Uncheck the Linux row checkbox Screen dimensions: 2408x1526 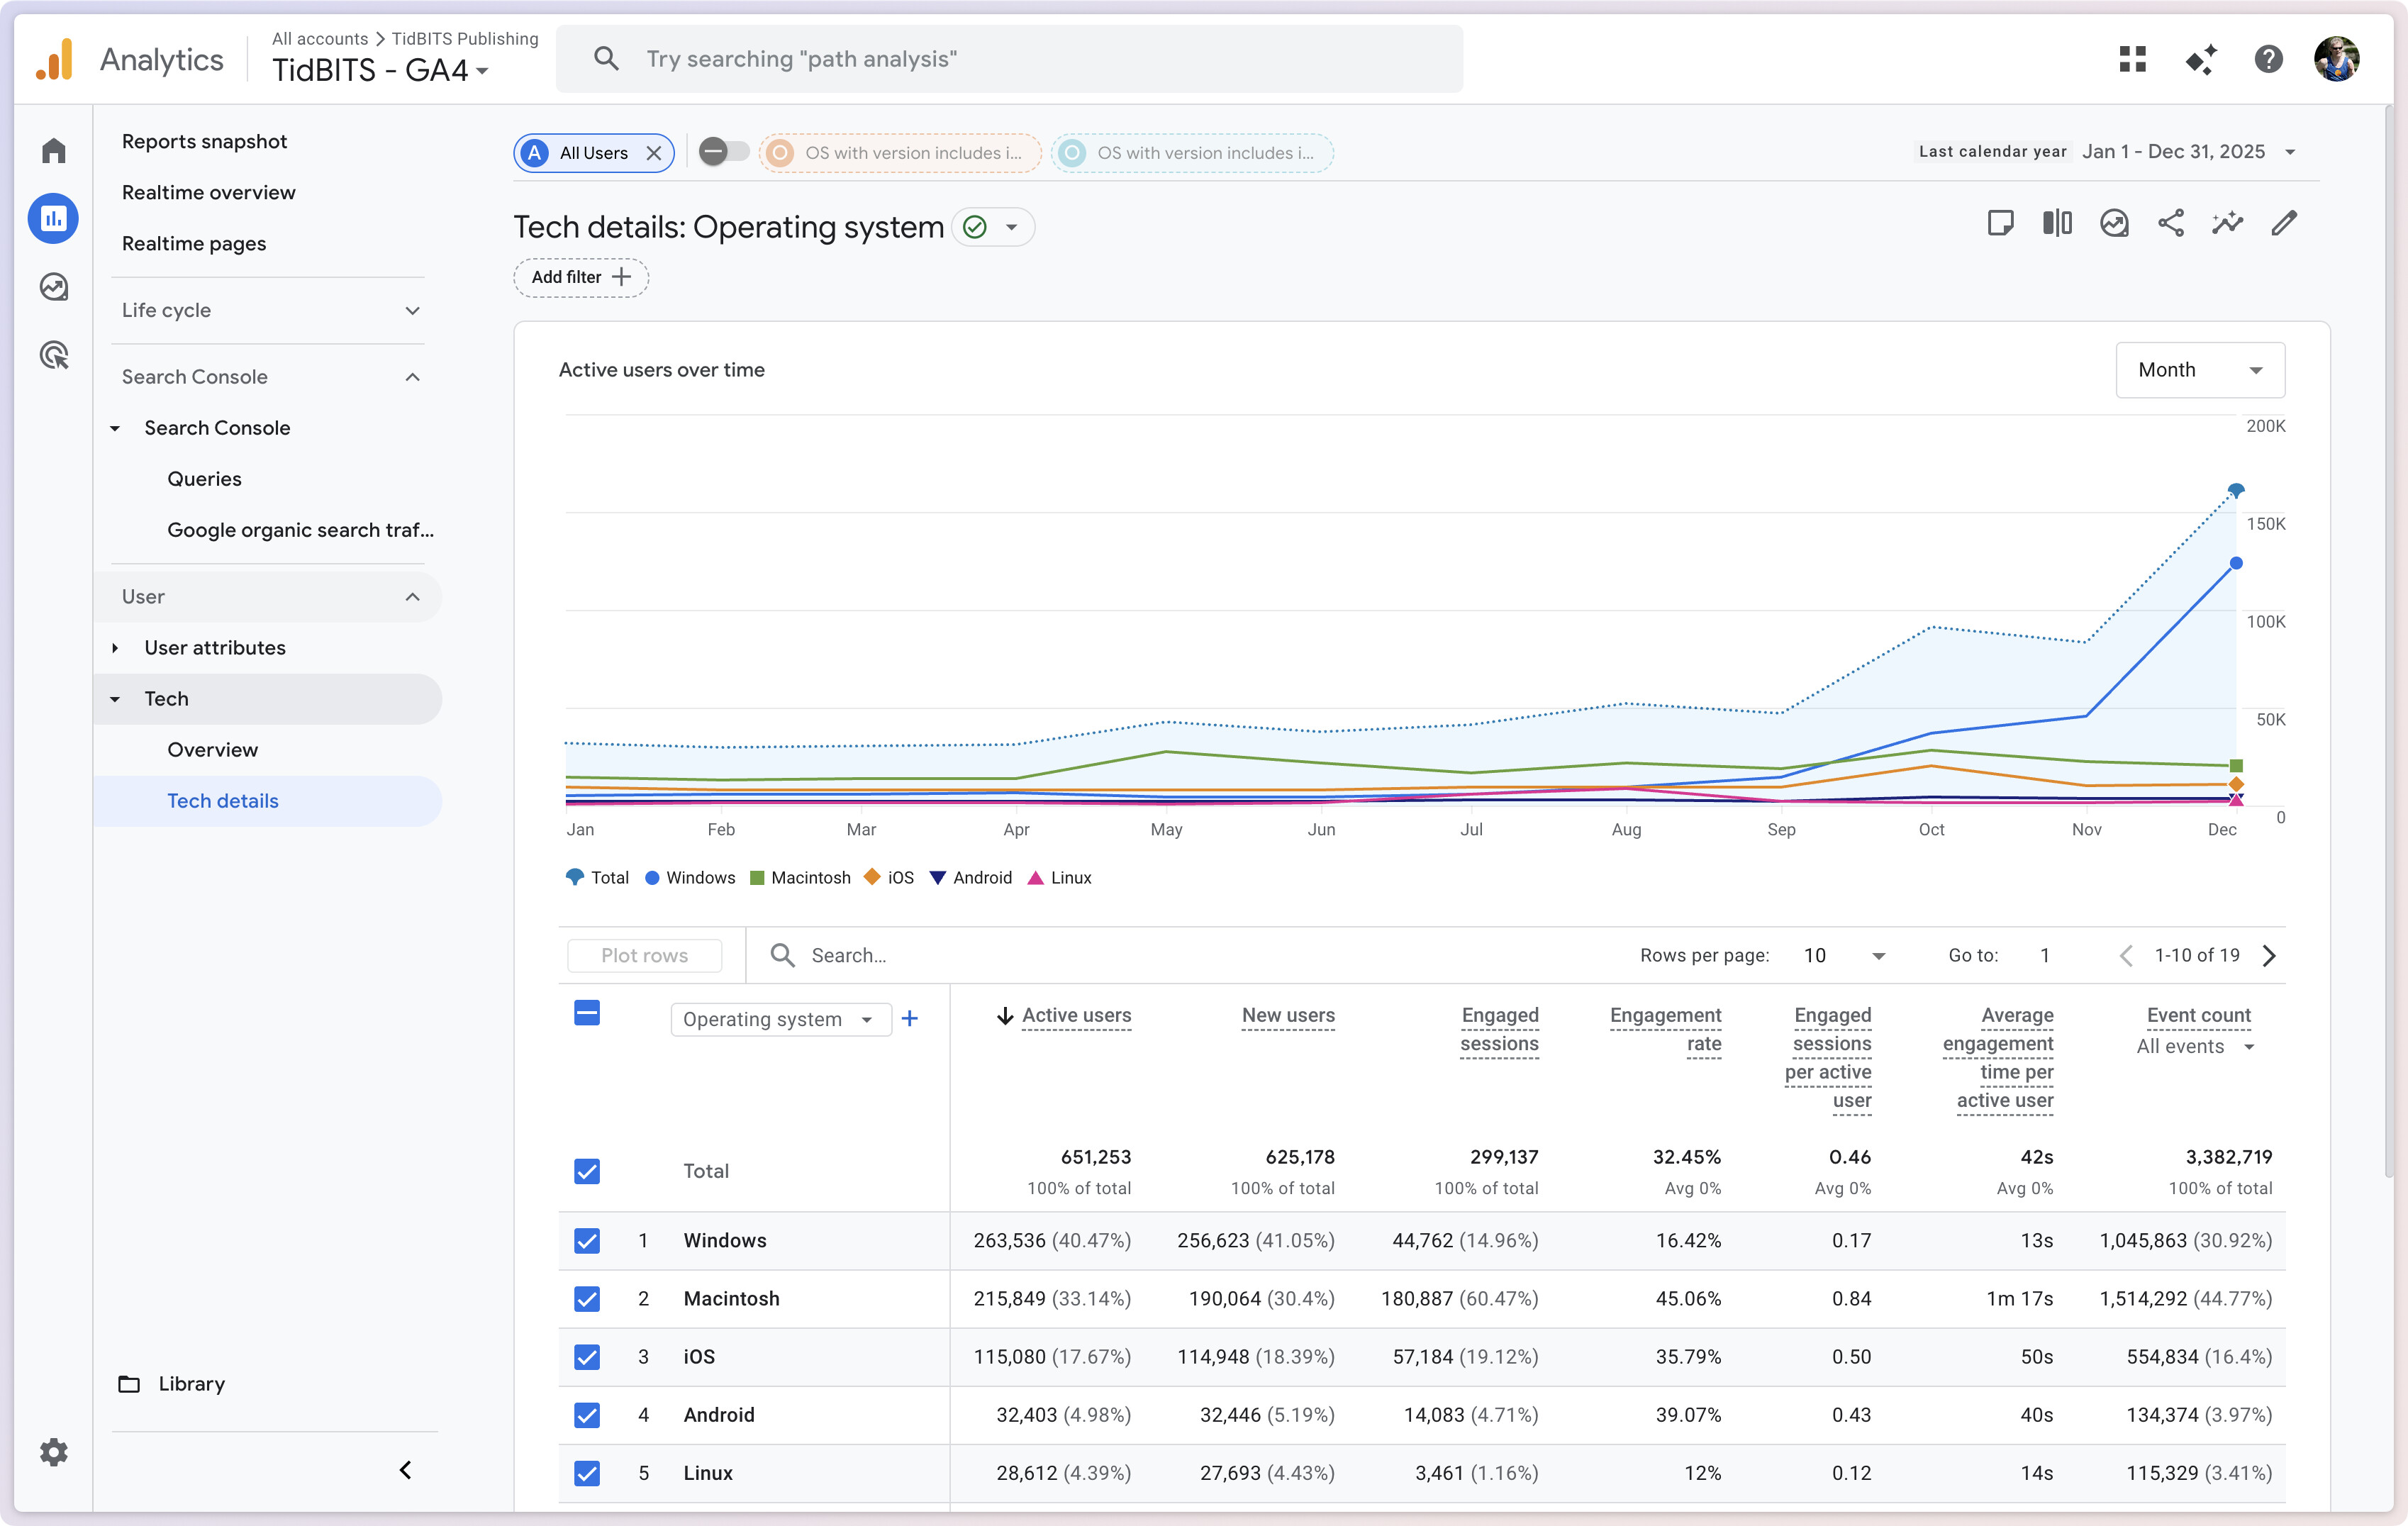point(587,1473)
